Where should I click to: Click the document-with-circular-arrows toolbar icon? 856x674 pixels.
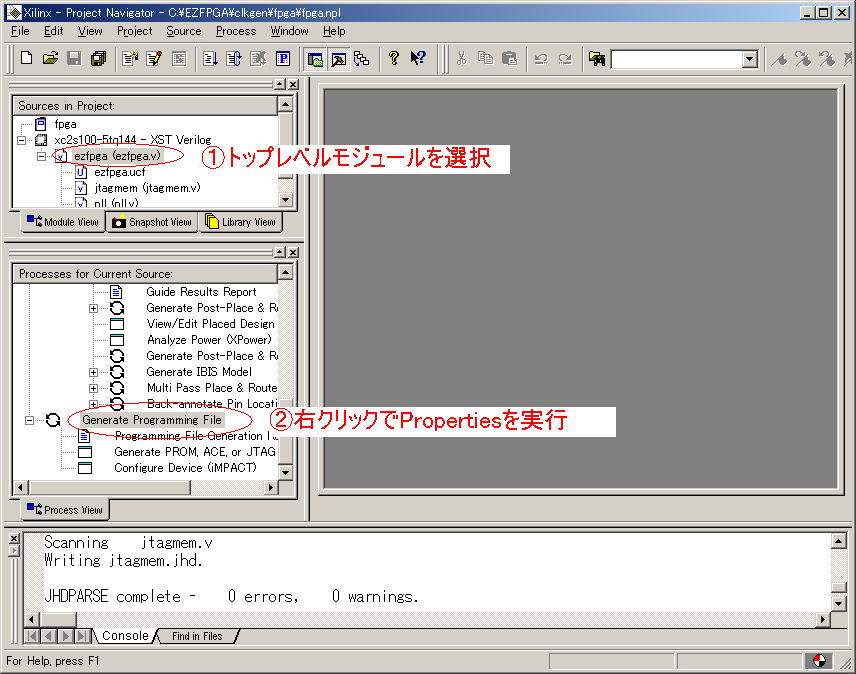(234, 58)
